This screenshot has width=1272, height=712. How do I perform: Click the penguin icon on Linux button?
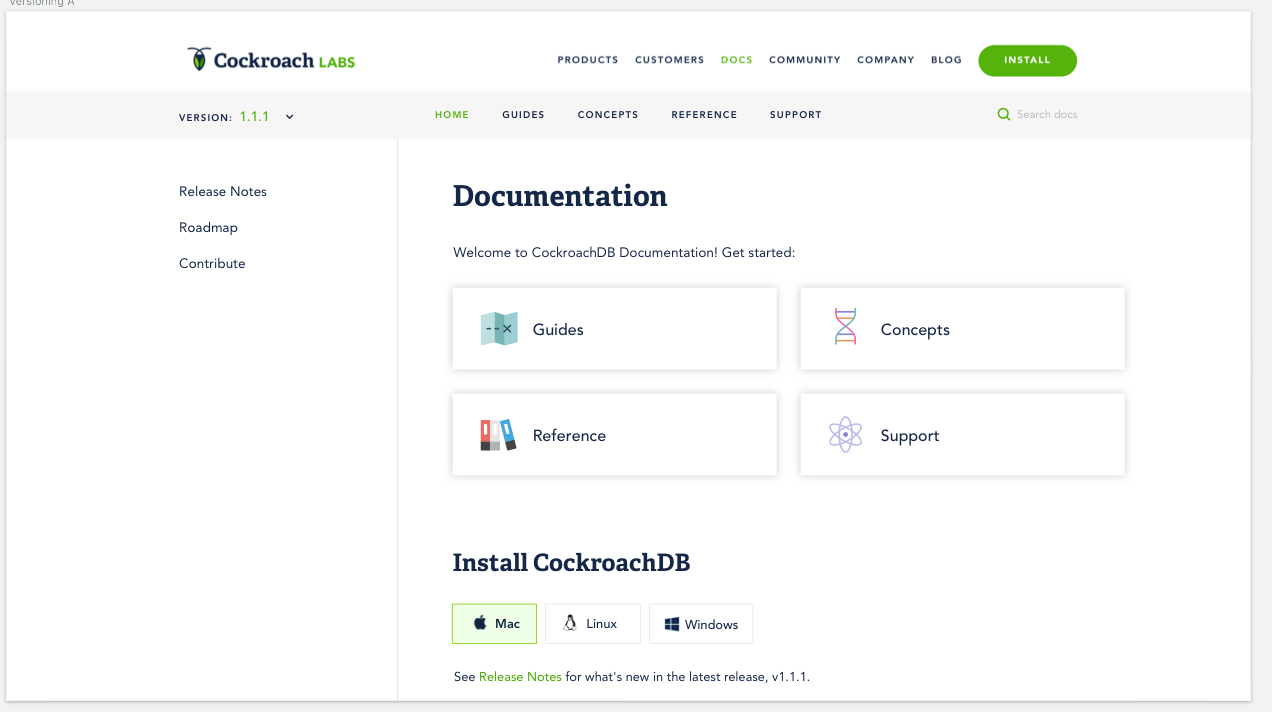click(x=570, y=623)
